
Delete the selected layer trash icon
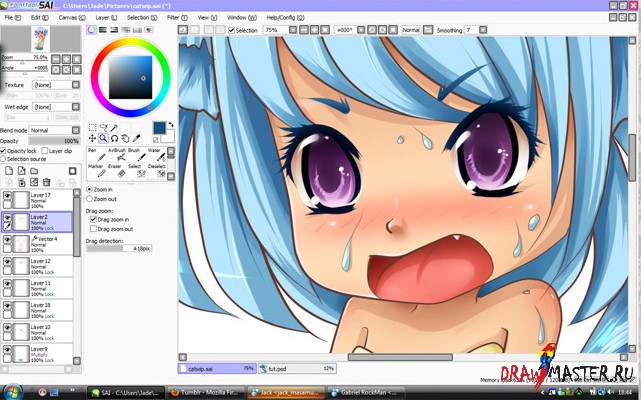(47, 182)
